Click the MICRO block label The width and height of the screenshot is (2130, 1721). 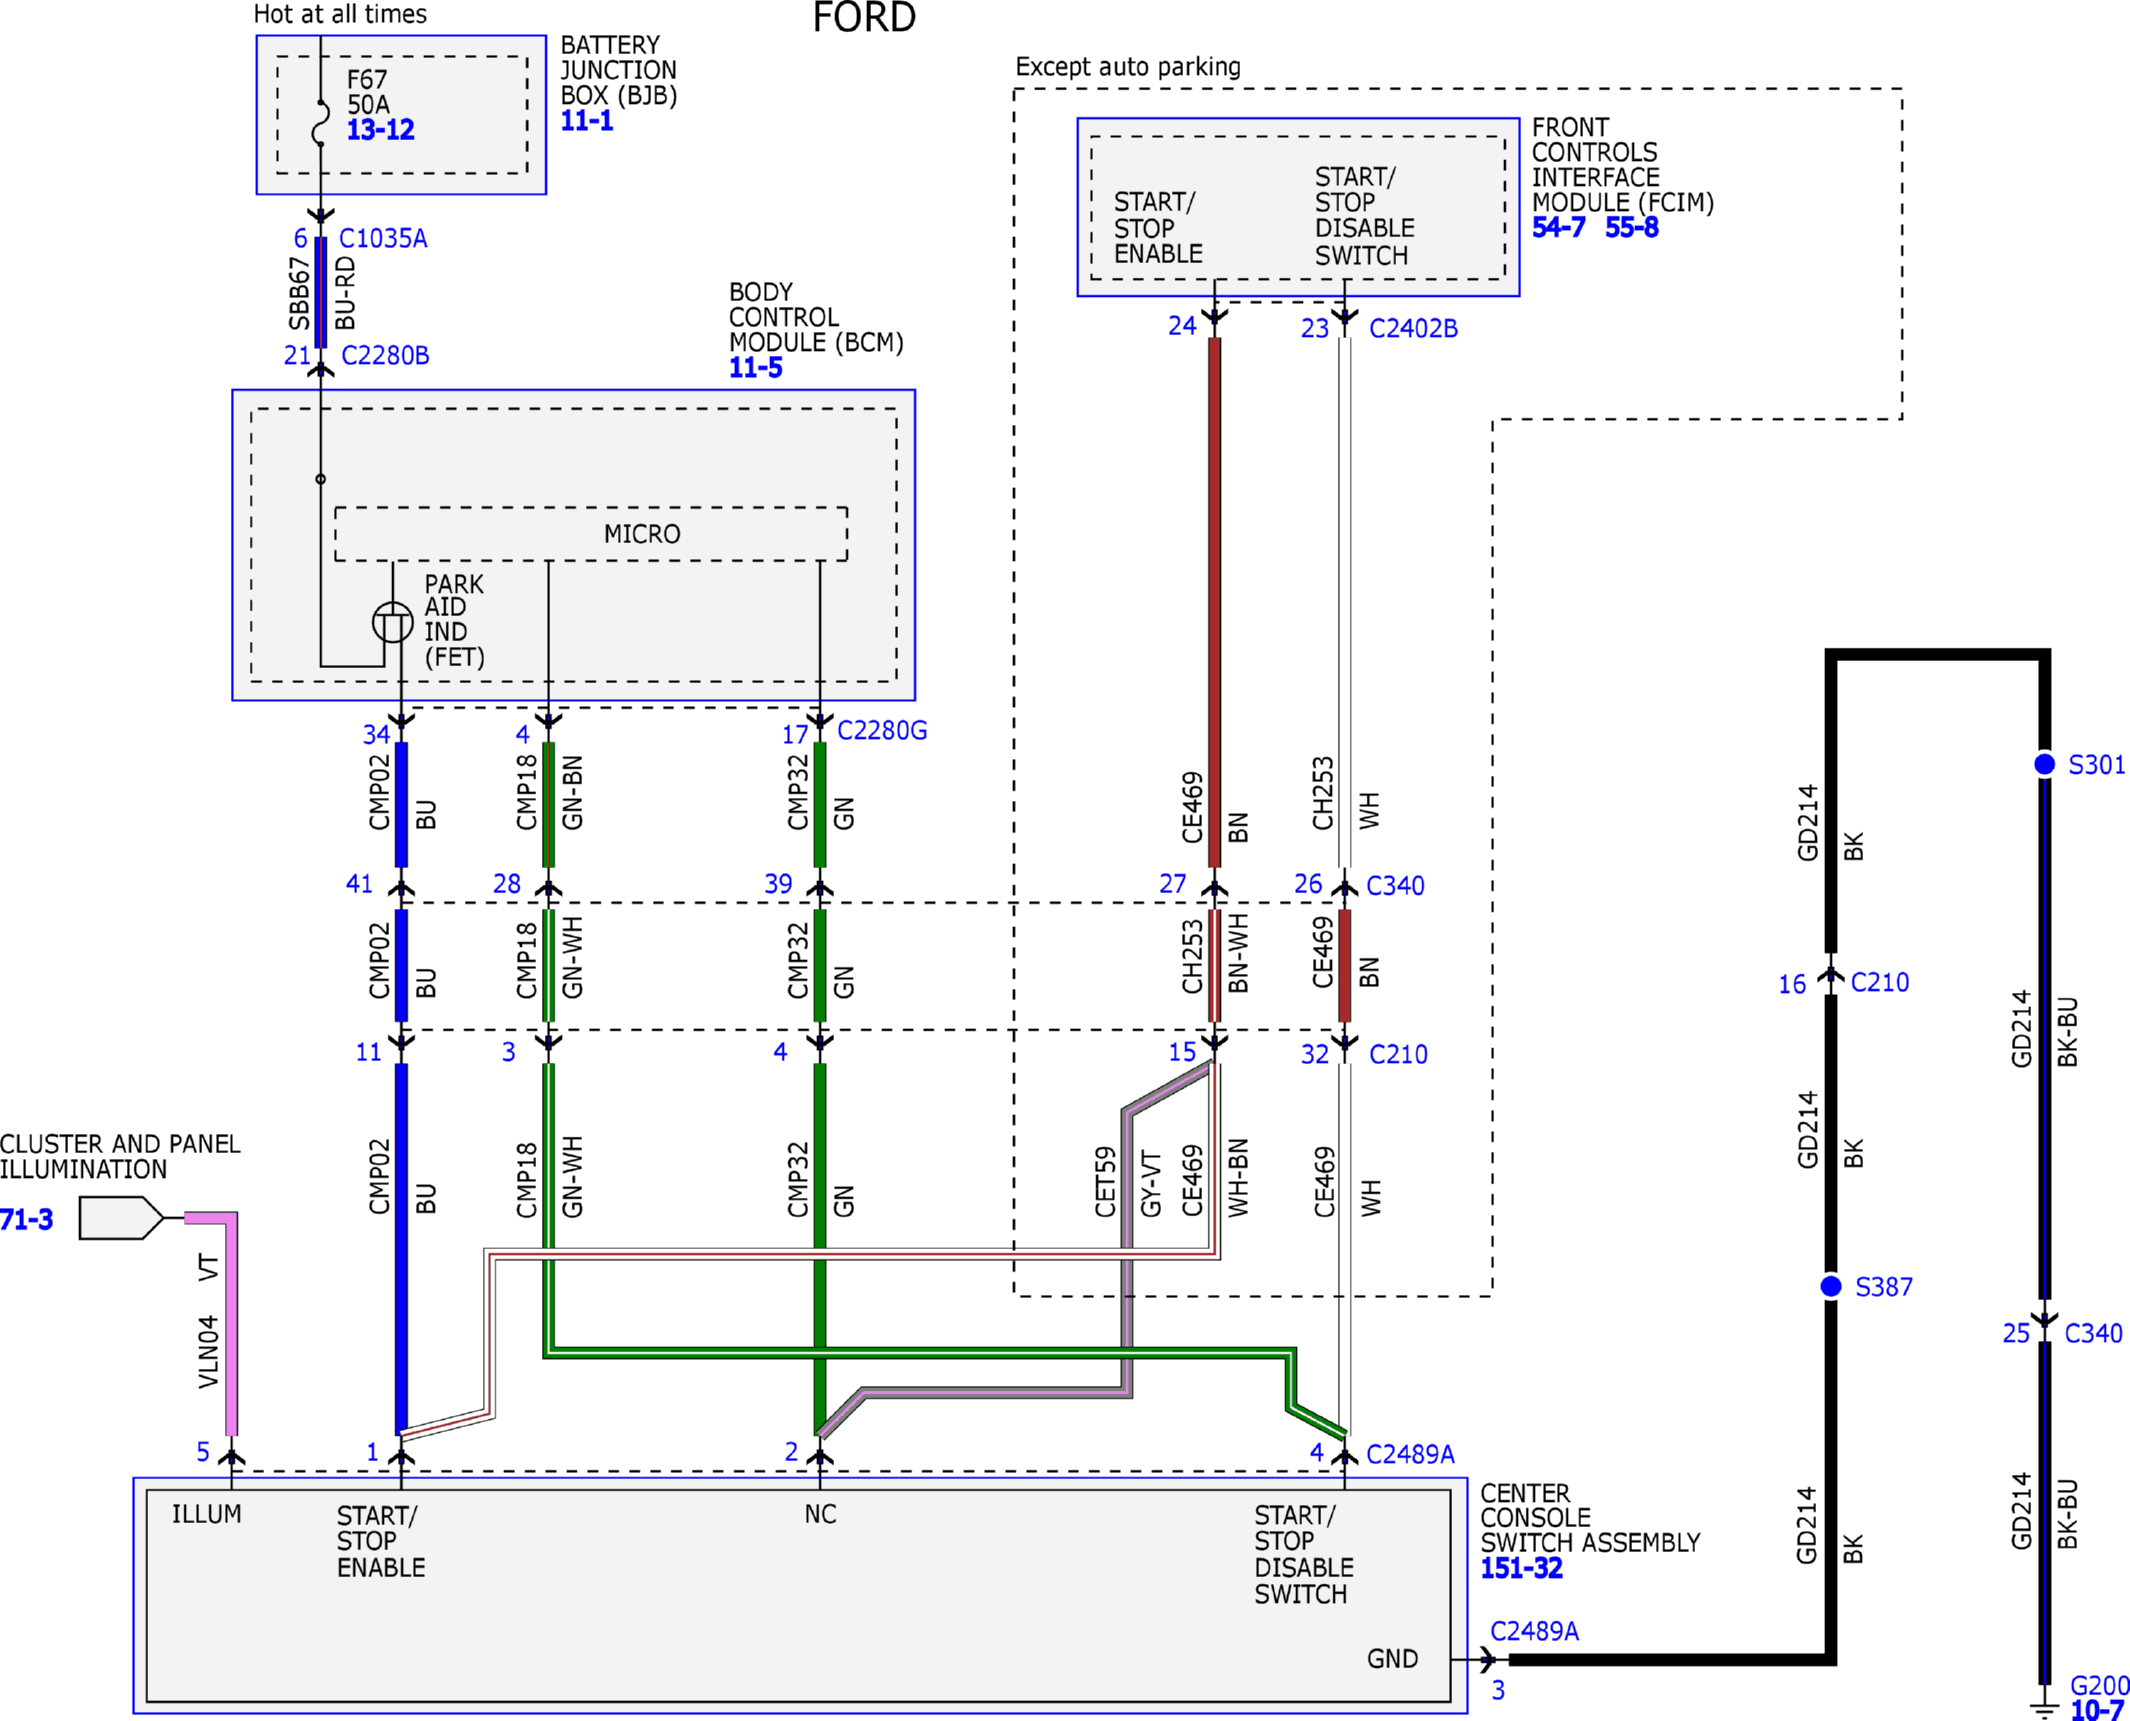642,535
